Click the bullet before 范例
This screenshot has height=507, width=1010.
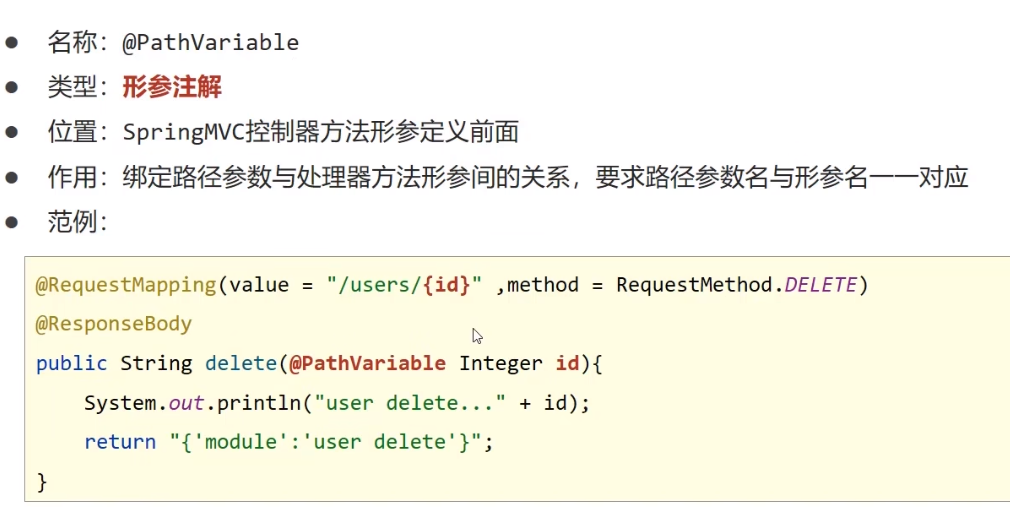point(12,222)
